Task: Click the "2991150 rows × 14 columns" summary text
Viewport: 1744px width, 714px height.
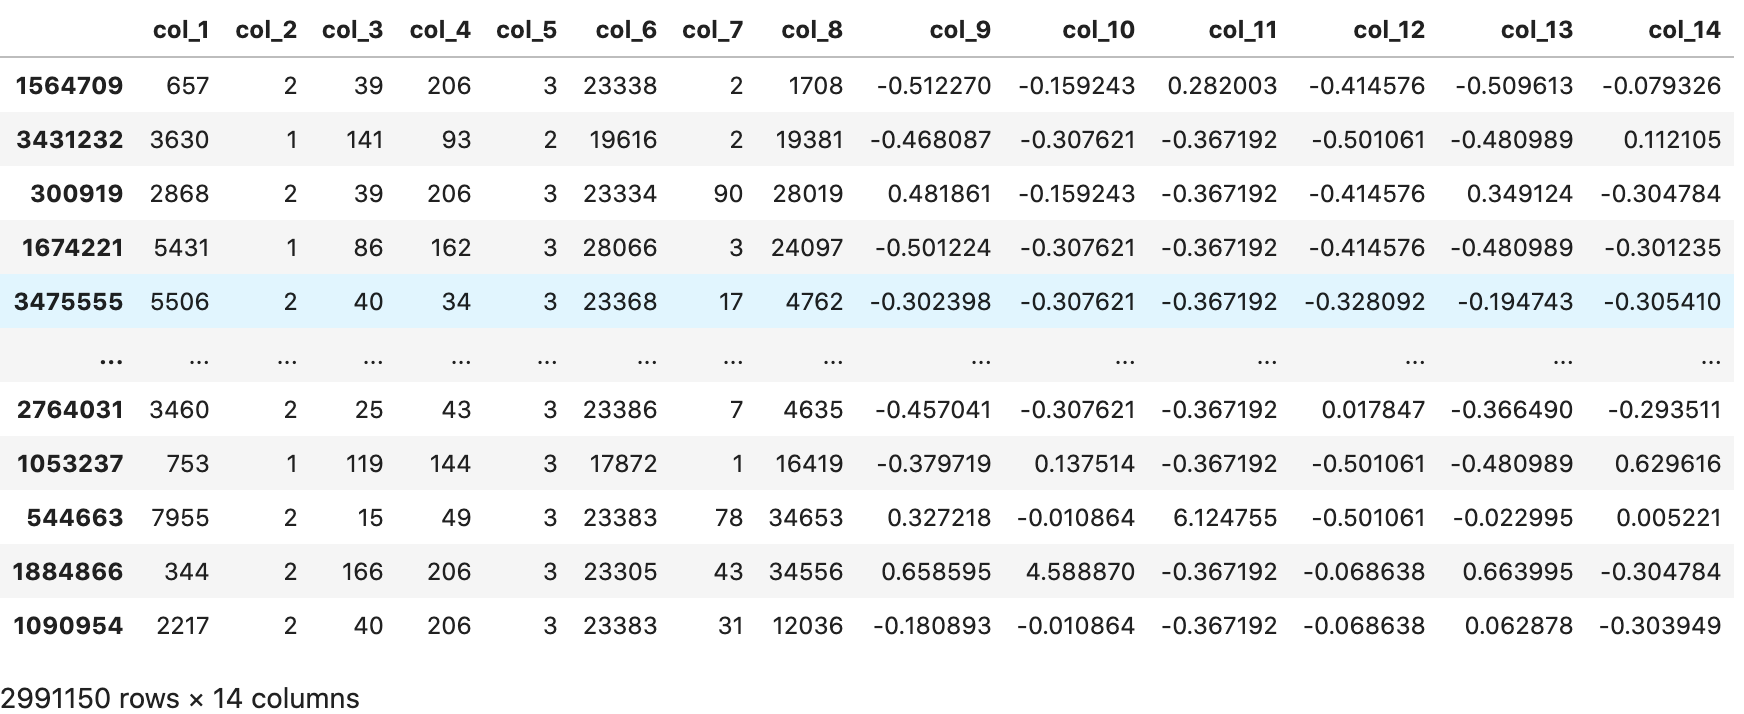Action: coord(180,698)
